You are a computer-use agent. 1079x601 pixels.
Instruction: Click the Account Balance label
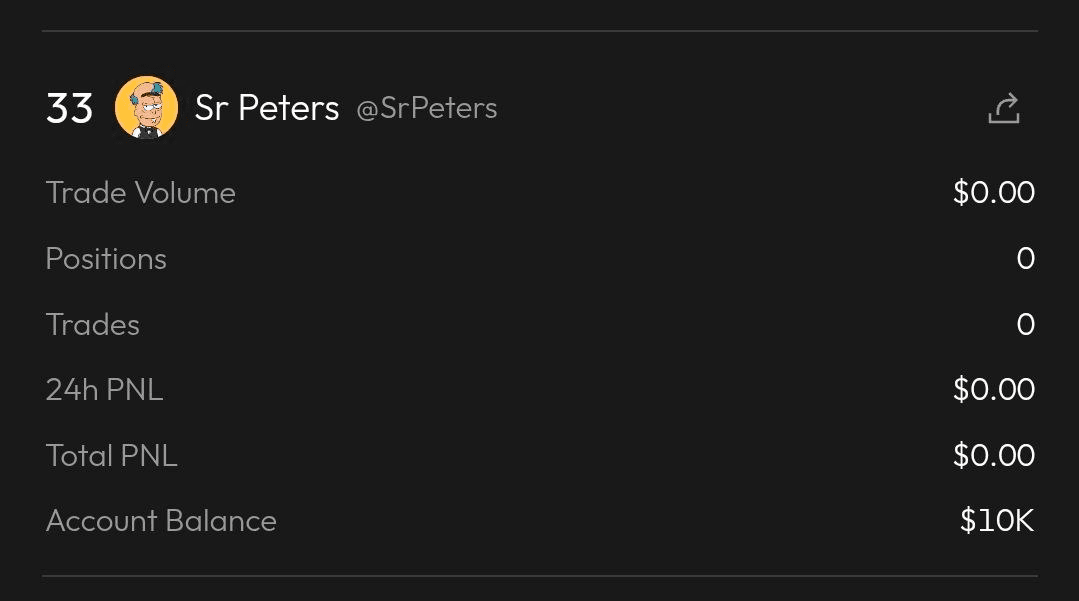161,521
